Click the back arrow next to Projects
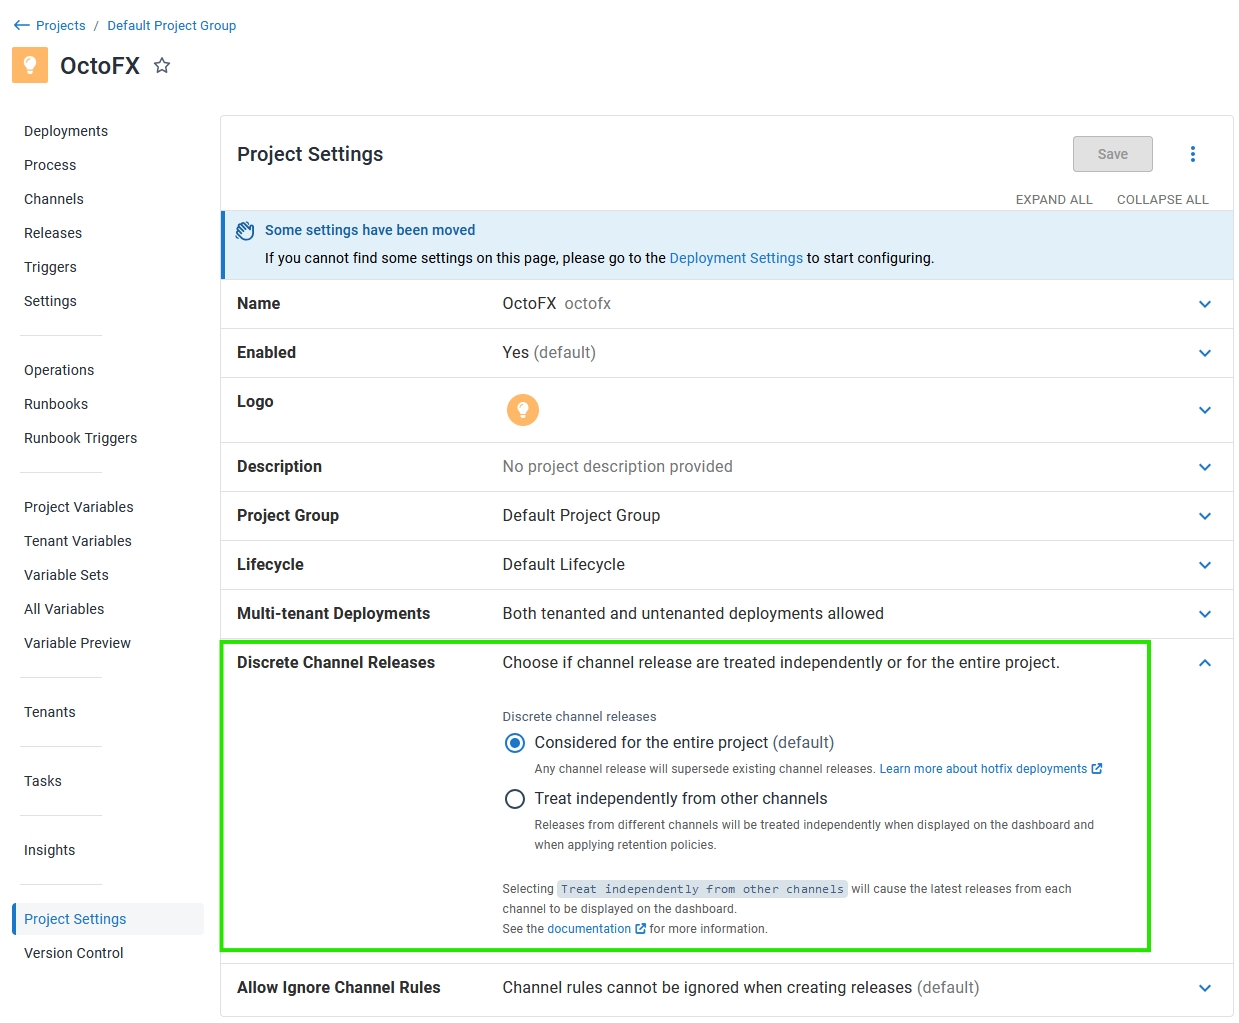Image resolution: width=1239 pixels, height=1023 pixels. coord(22,26)
